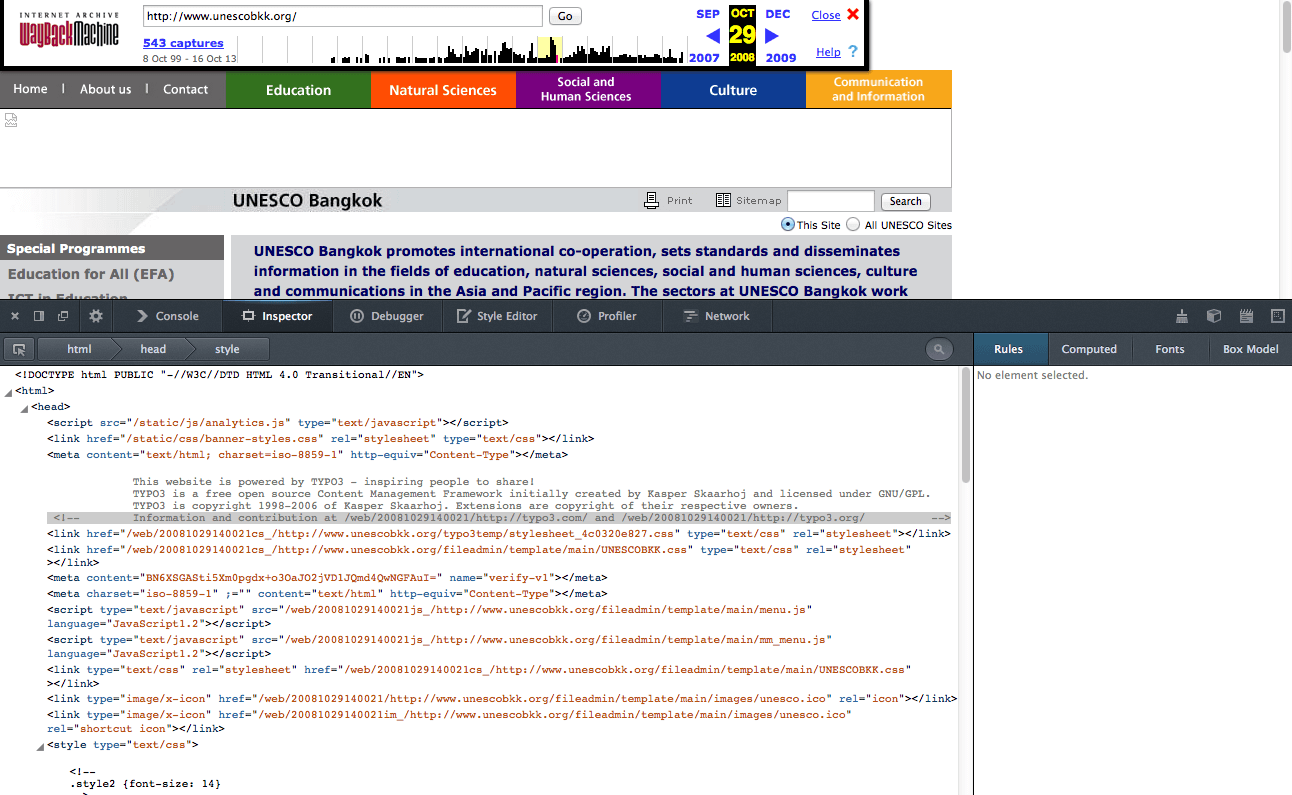Click the blue question mark help icon

853,51
